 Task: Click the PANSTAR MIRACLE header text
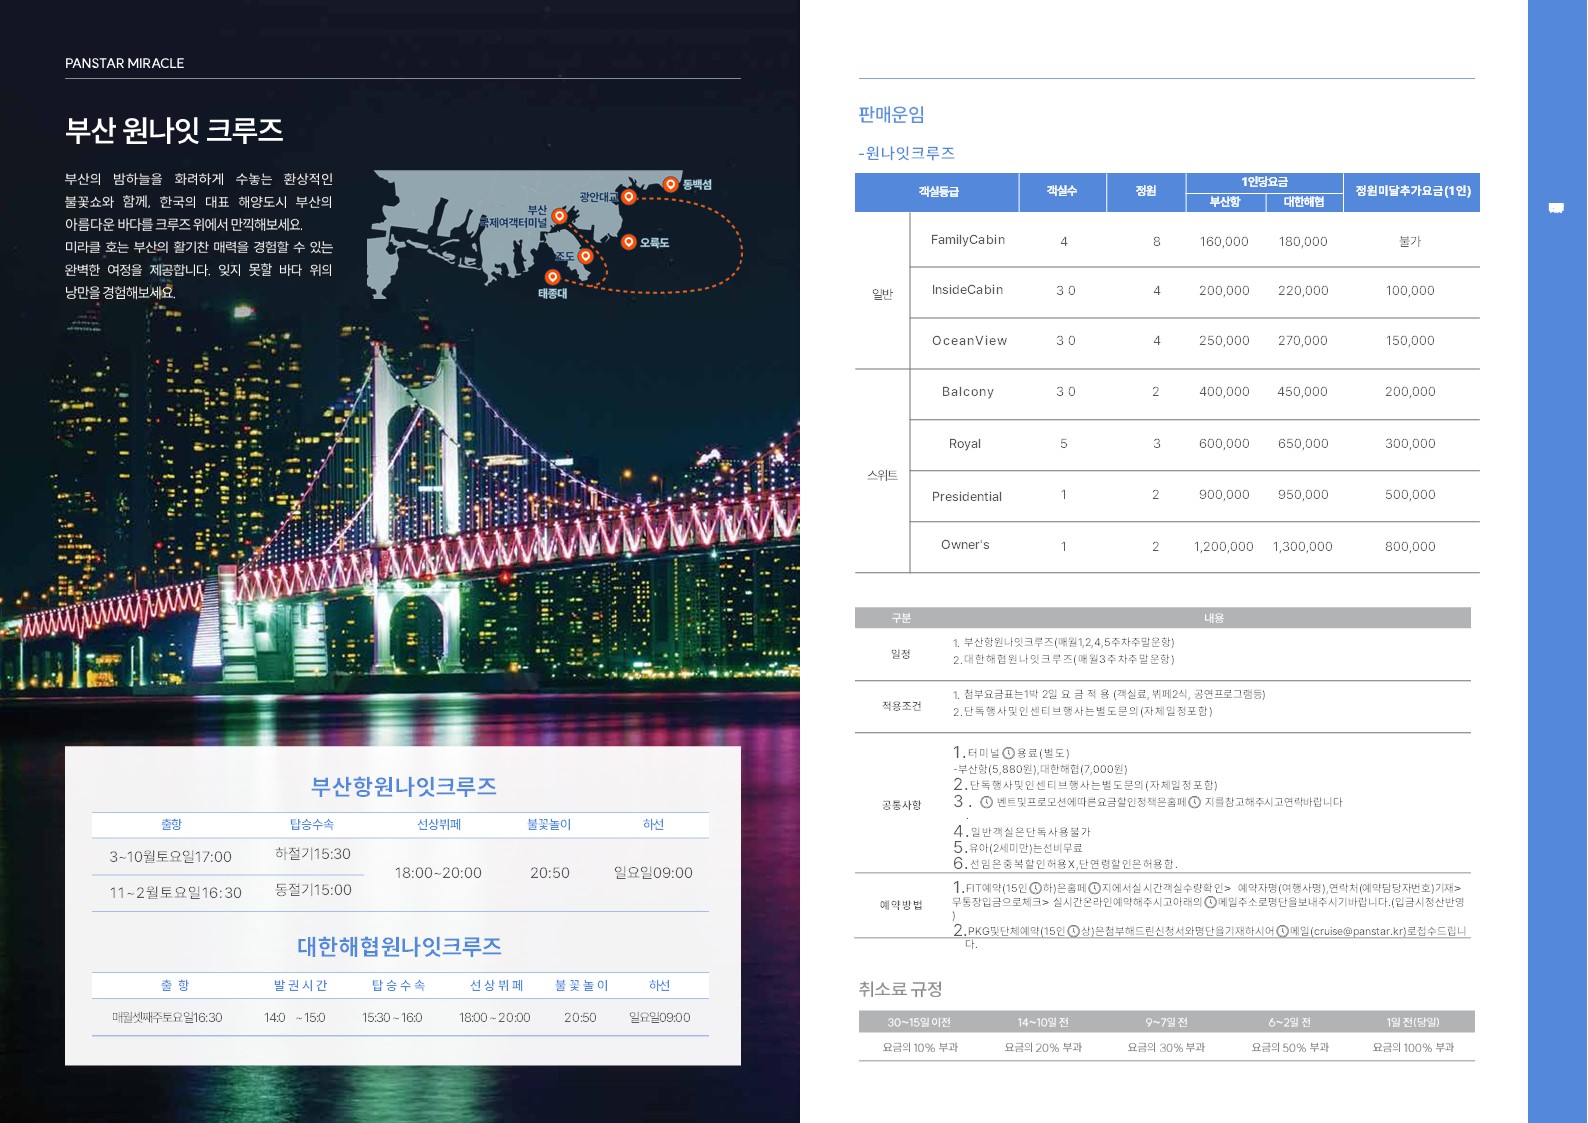(x=125, y=63)
